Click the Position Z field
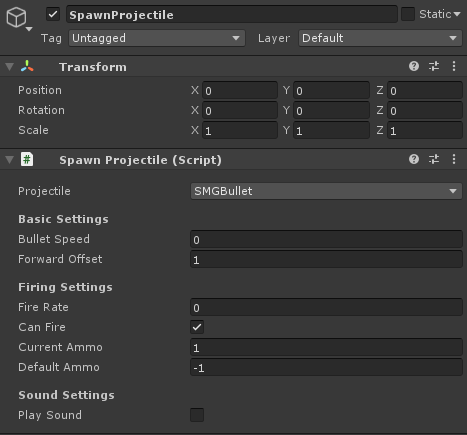467x435 pixels. click(x=425, y=90)
